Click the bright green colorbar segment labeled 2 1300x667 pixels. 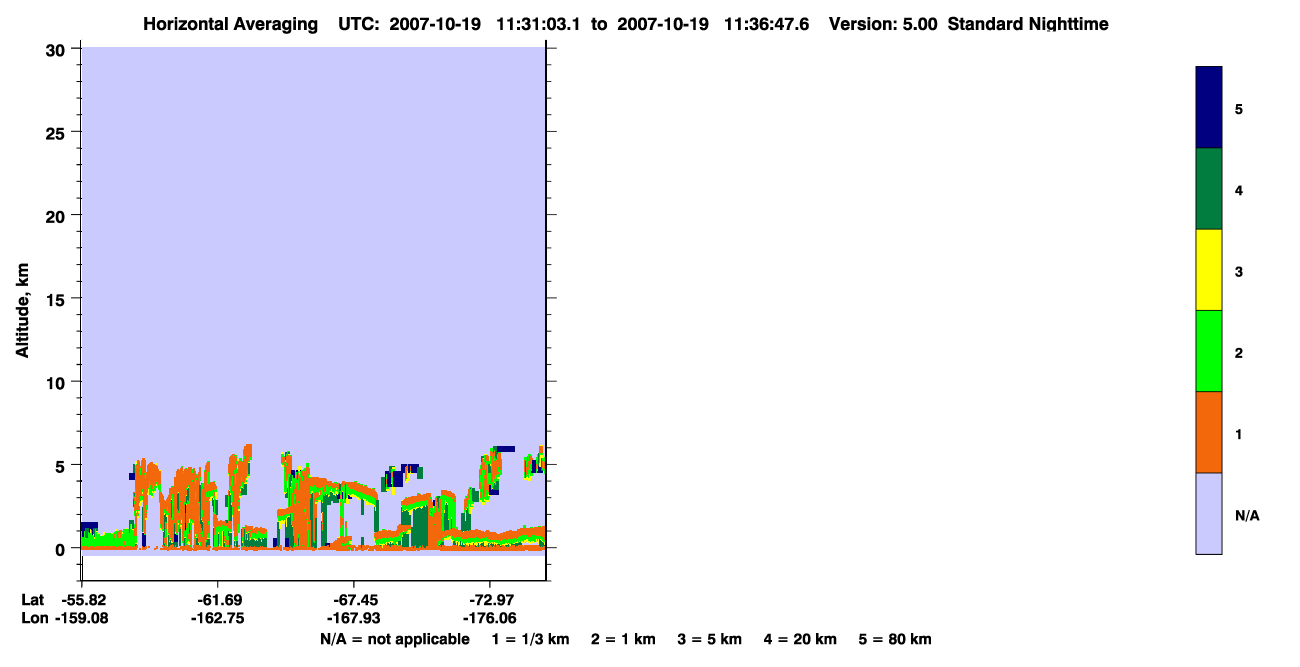[1209, 351]
